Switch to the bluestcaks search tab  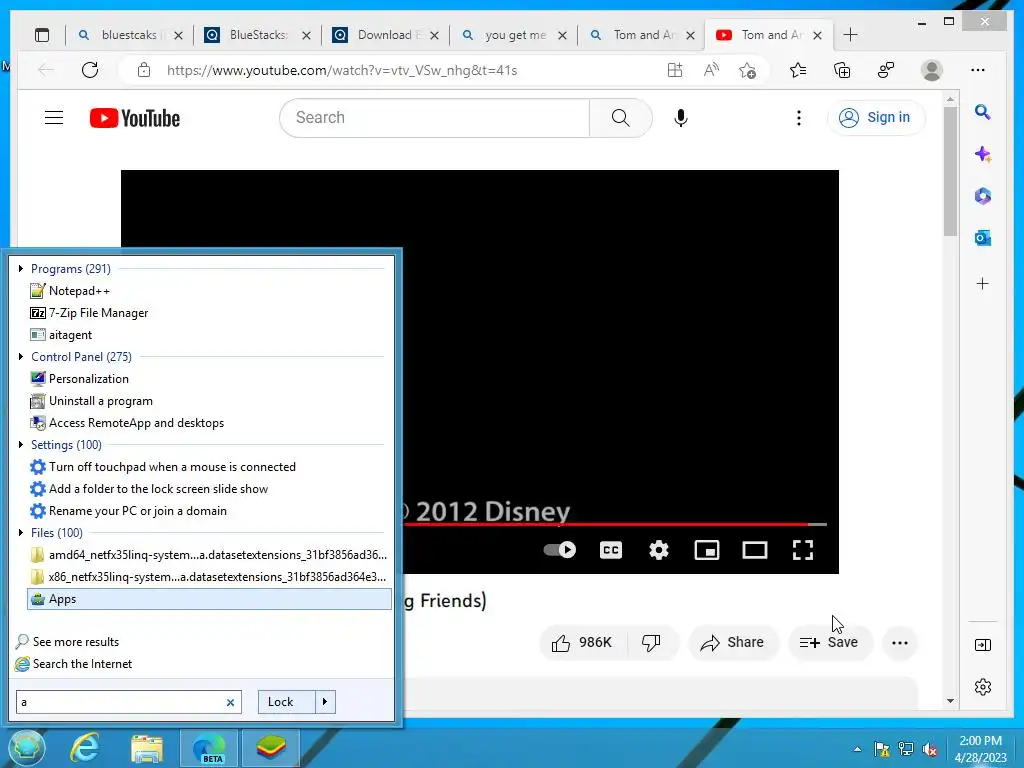[129, 35]
